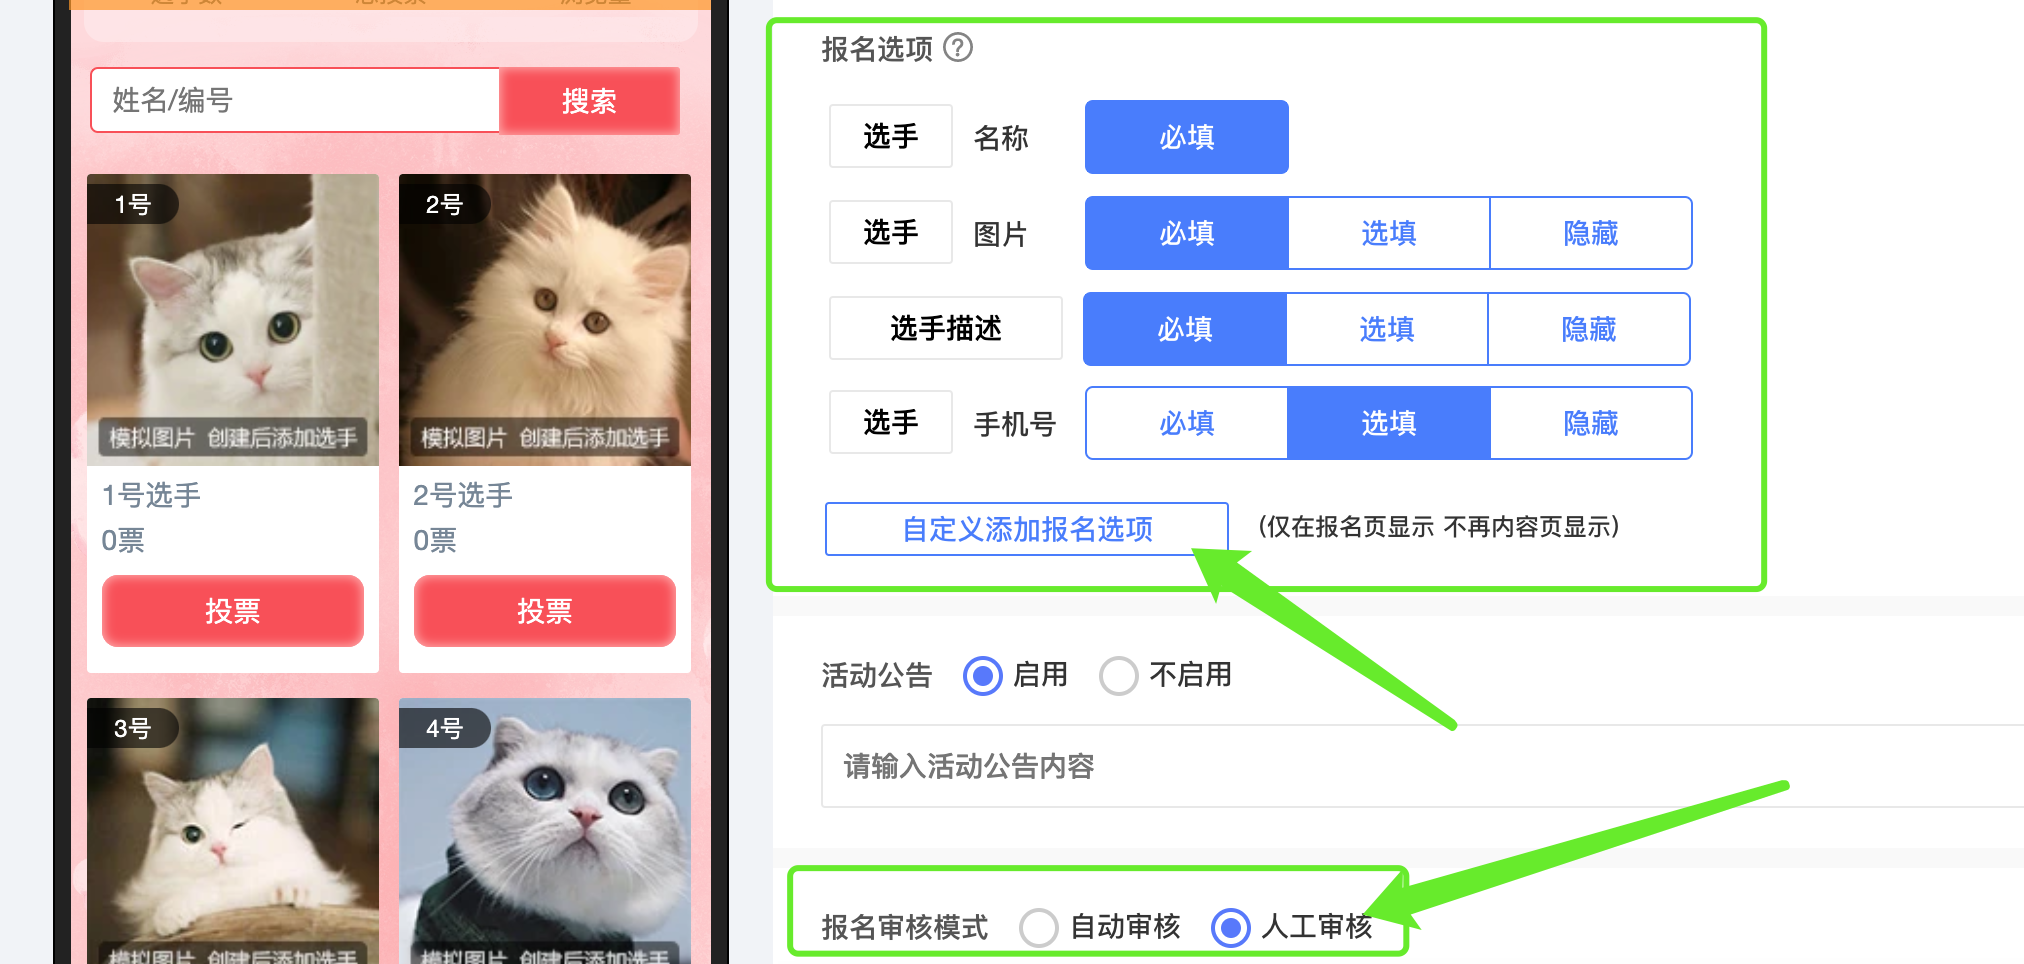The image size is (2024, 964).
Task: Vote for 2号选手 with 投票 button
Action: pos(545,611)
